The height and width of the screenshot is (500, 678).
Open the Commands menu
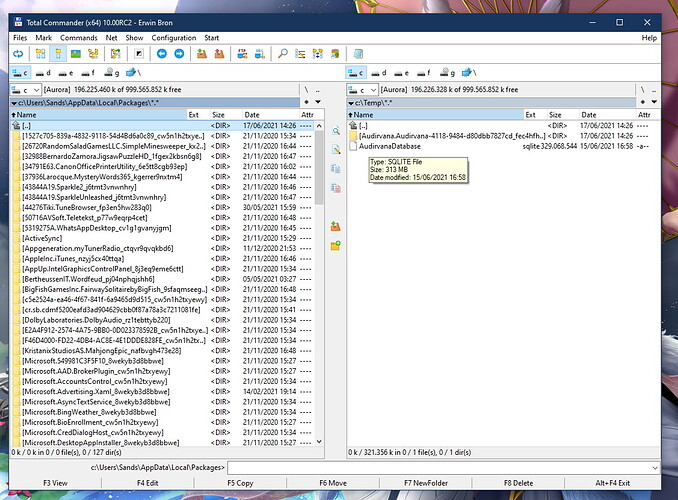click(79, 38)
